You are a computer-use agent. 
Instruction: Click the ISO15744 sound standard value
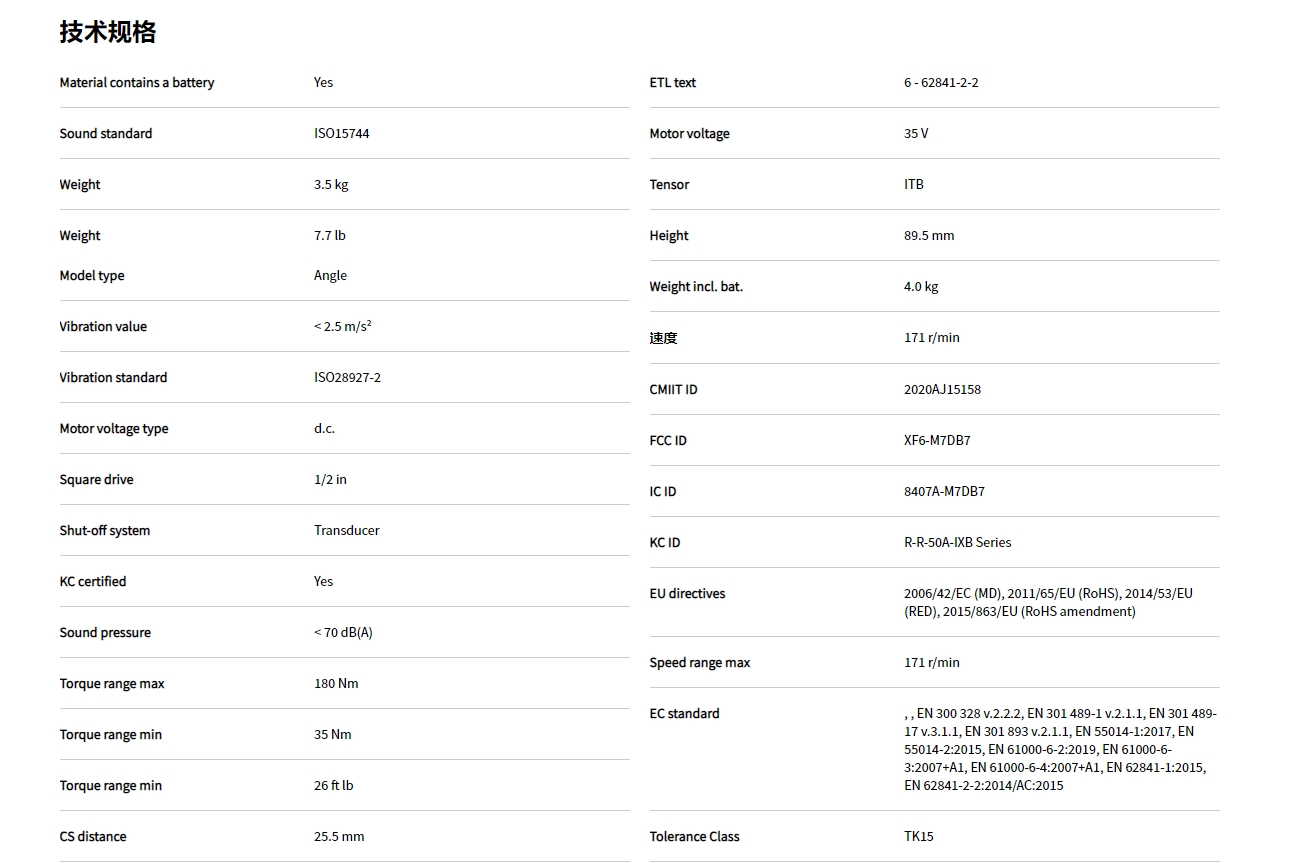pyautogui.click(x=341, y=134)
